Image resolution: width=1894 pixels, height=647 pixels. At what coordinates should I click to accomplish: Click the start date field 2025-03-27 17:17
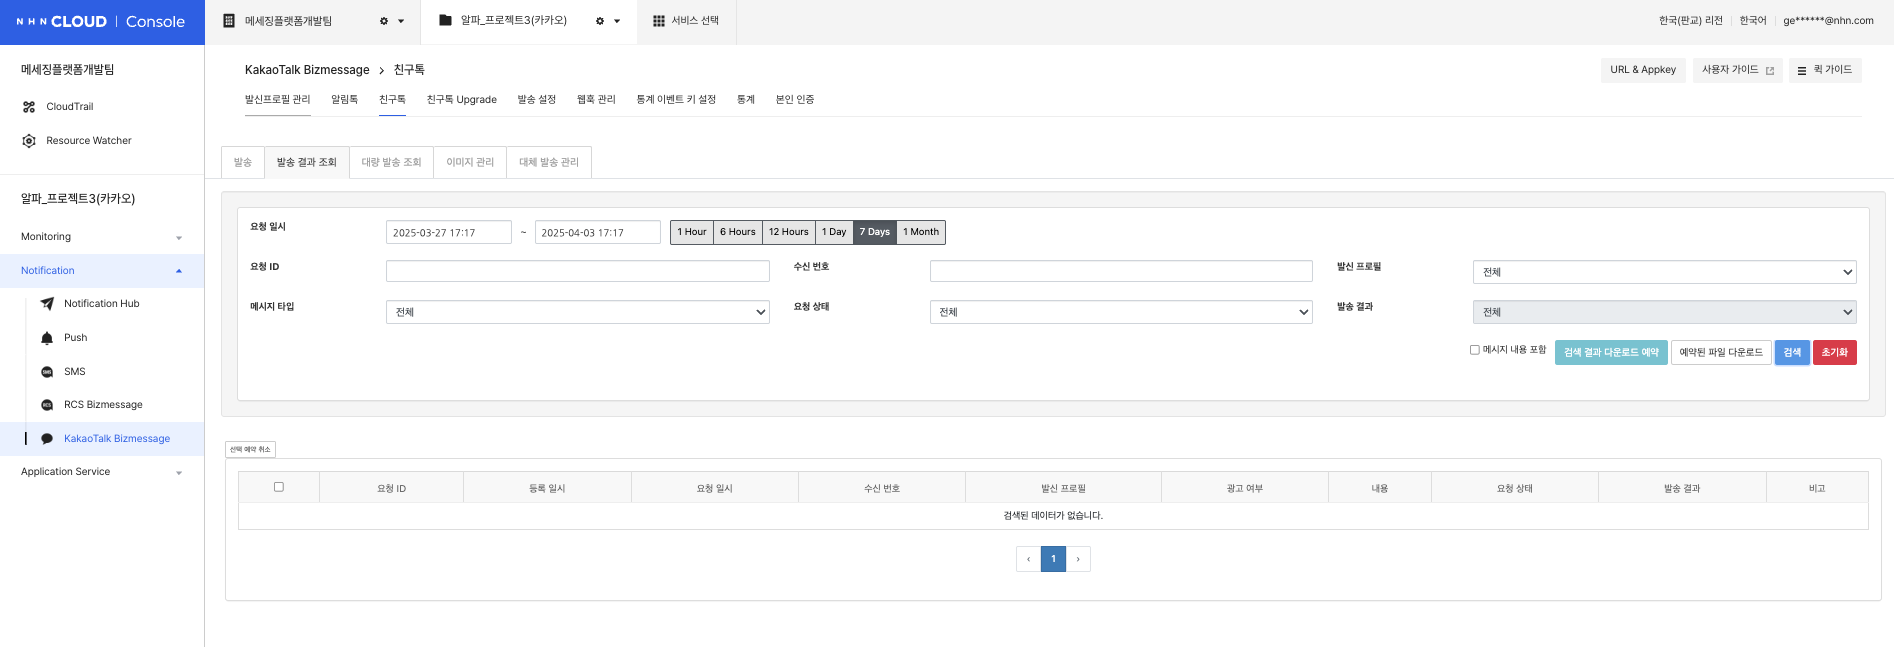[449, 232]
